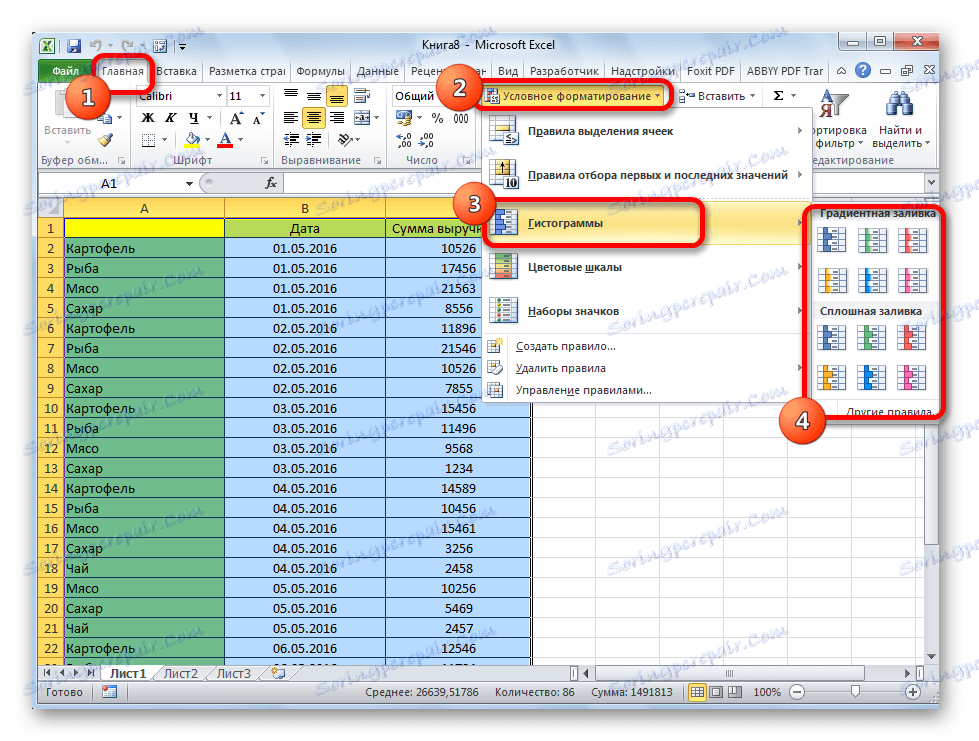Apply red font color with the A icon
The width and height of the screenshot is (979, 741).
coord(226,140)
